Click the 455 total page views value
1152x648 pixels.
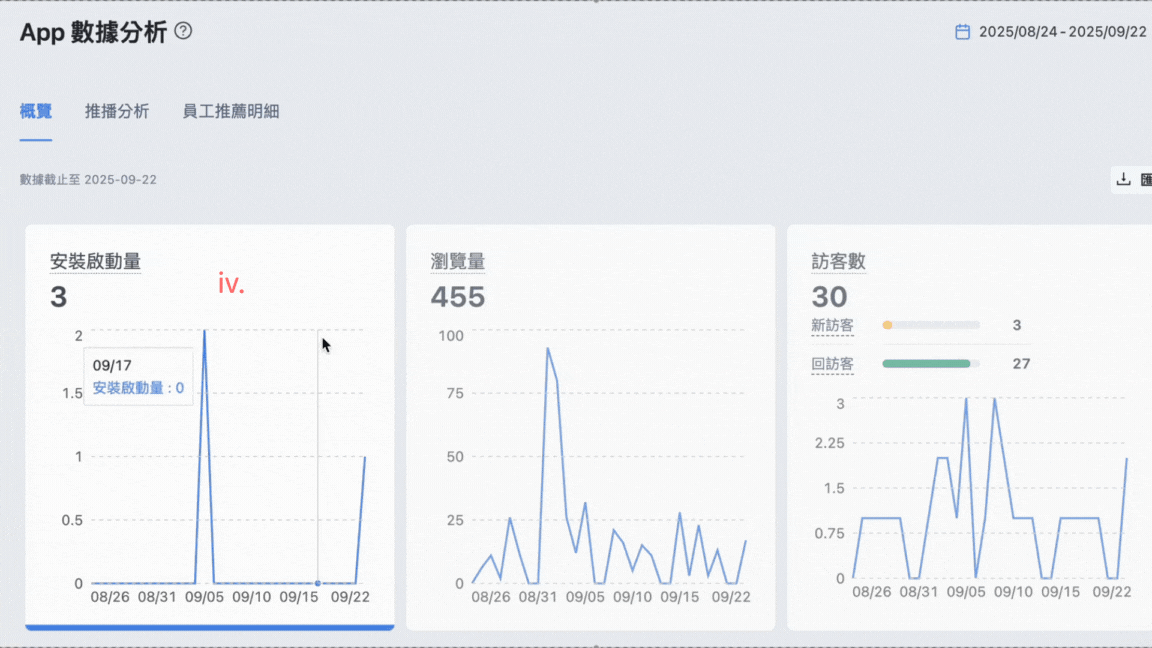tap(458, 297)
